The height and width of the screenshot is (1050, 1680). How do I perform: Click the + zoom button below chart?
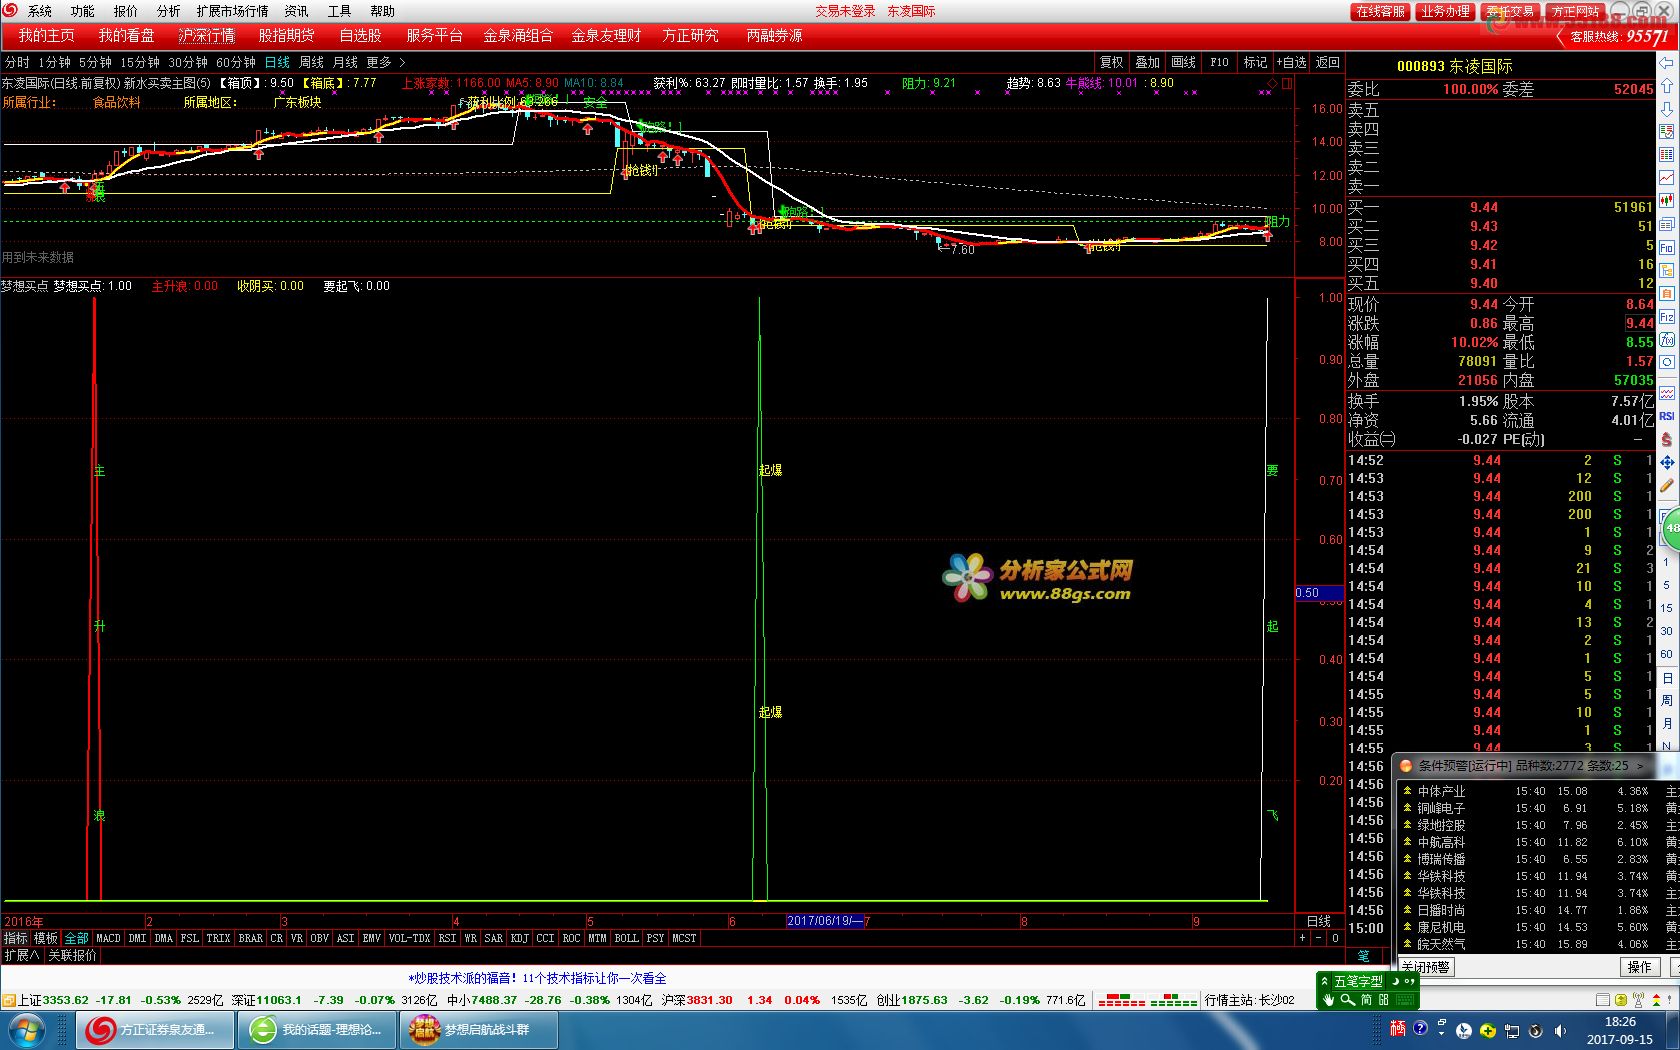point(1302,938)
